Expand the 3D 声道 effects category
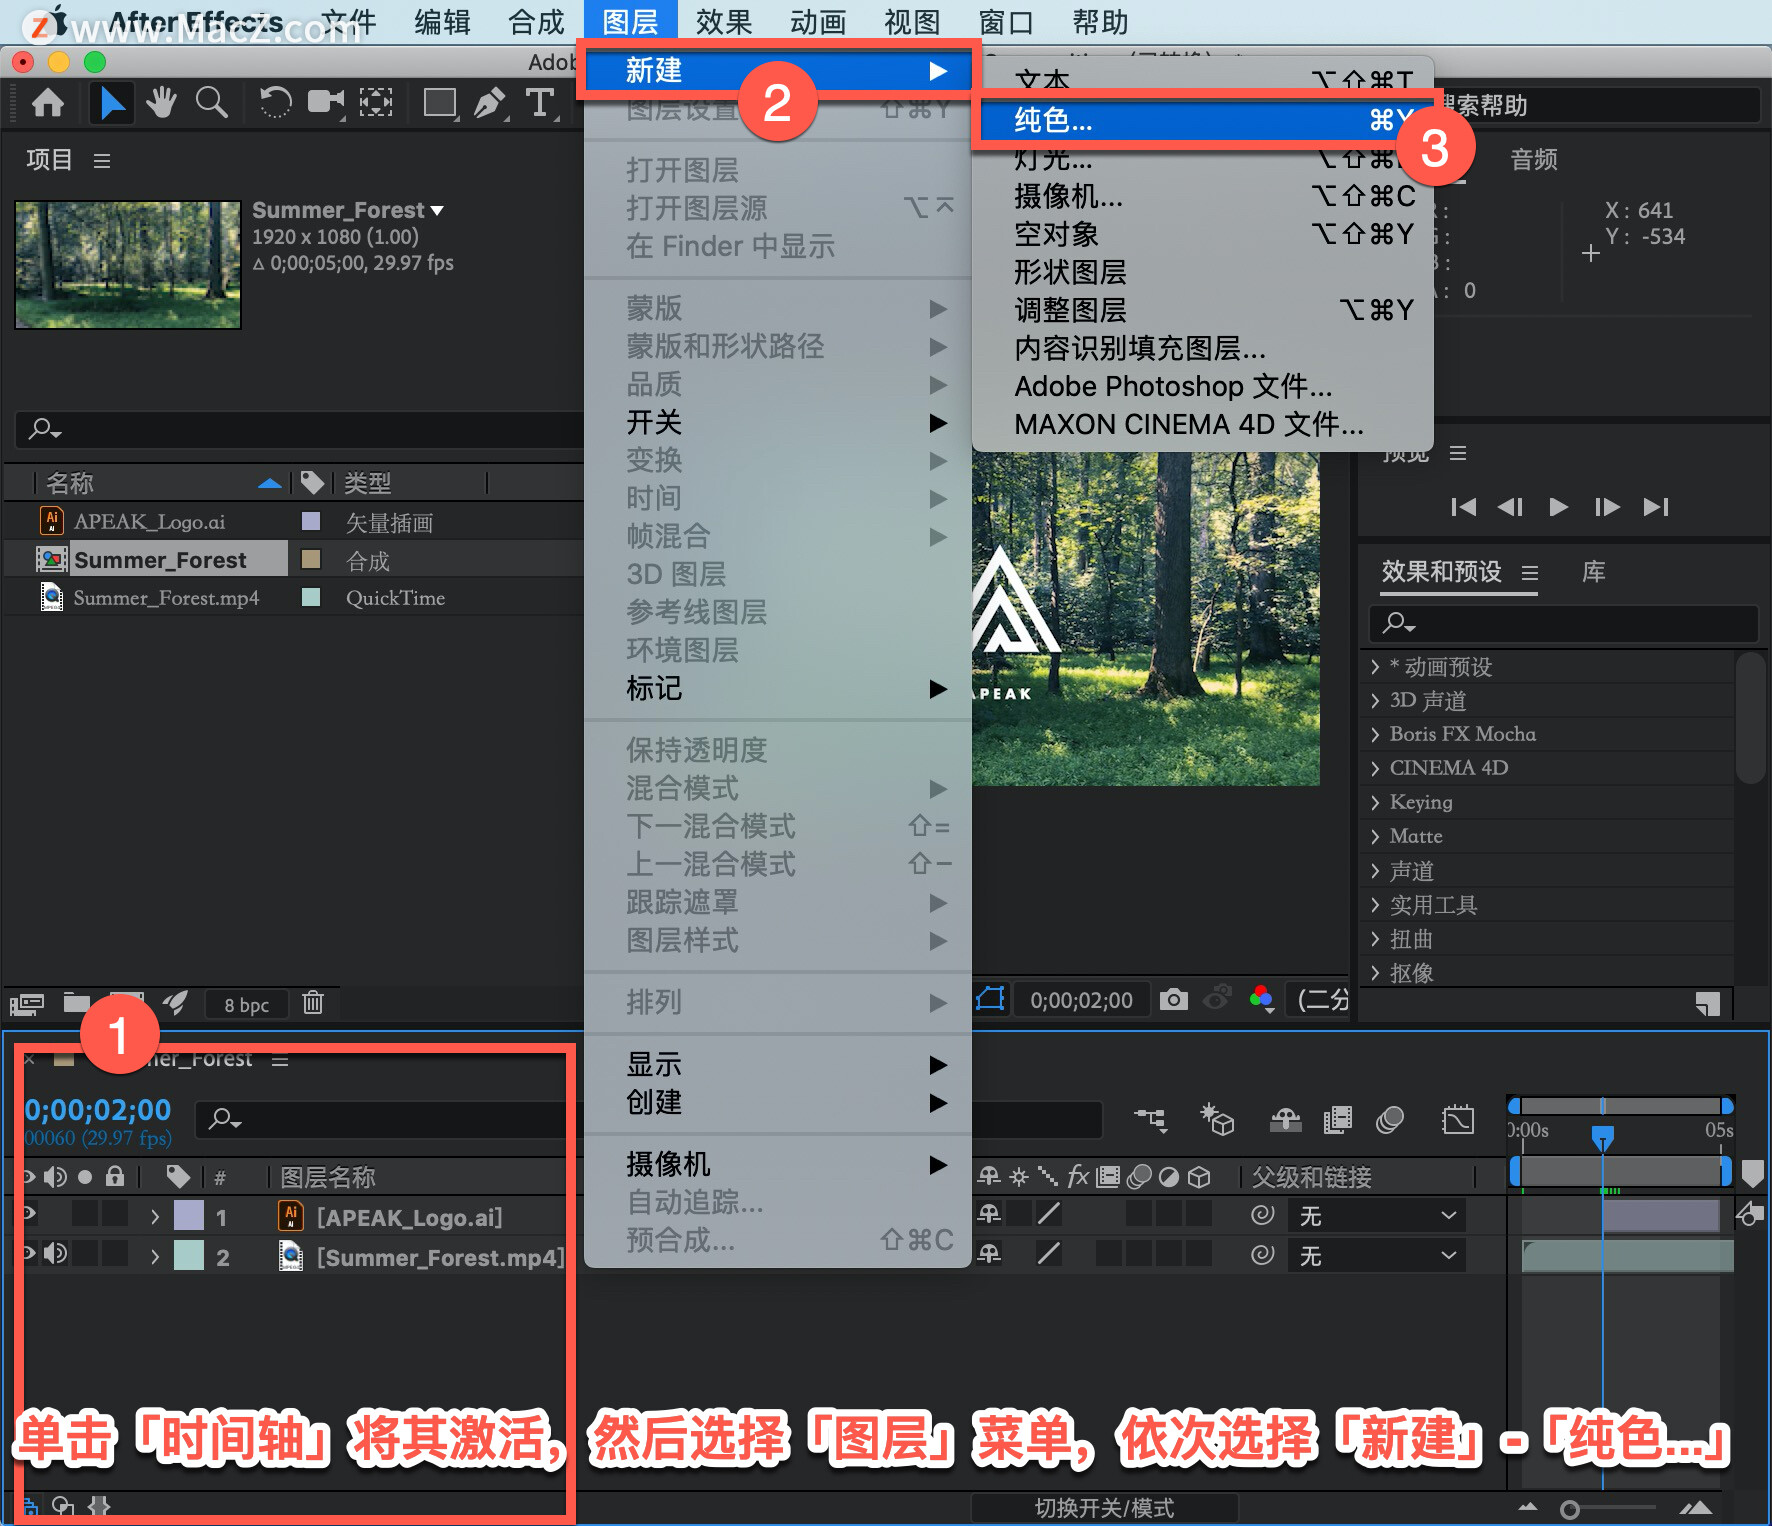1772x1526 pixels. [1376, 701]
